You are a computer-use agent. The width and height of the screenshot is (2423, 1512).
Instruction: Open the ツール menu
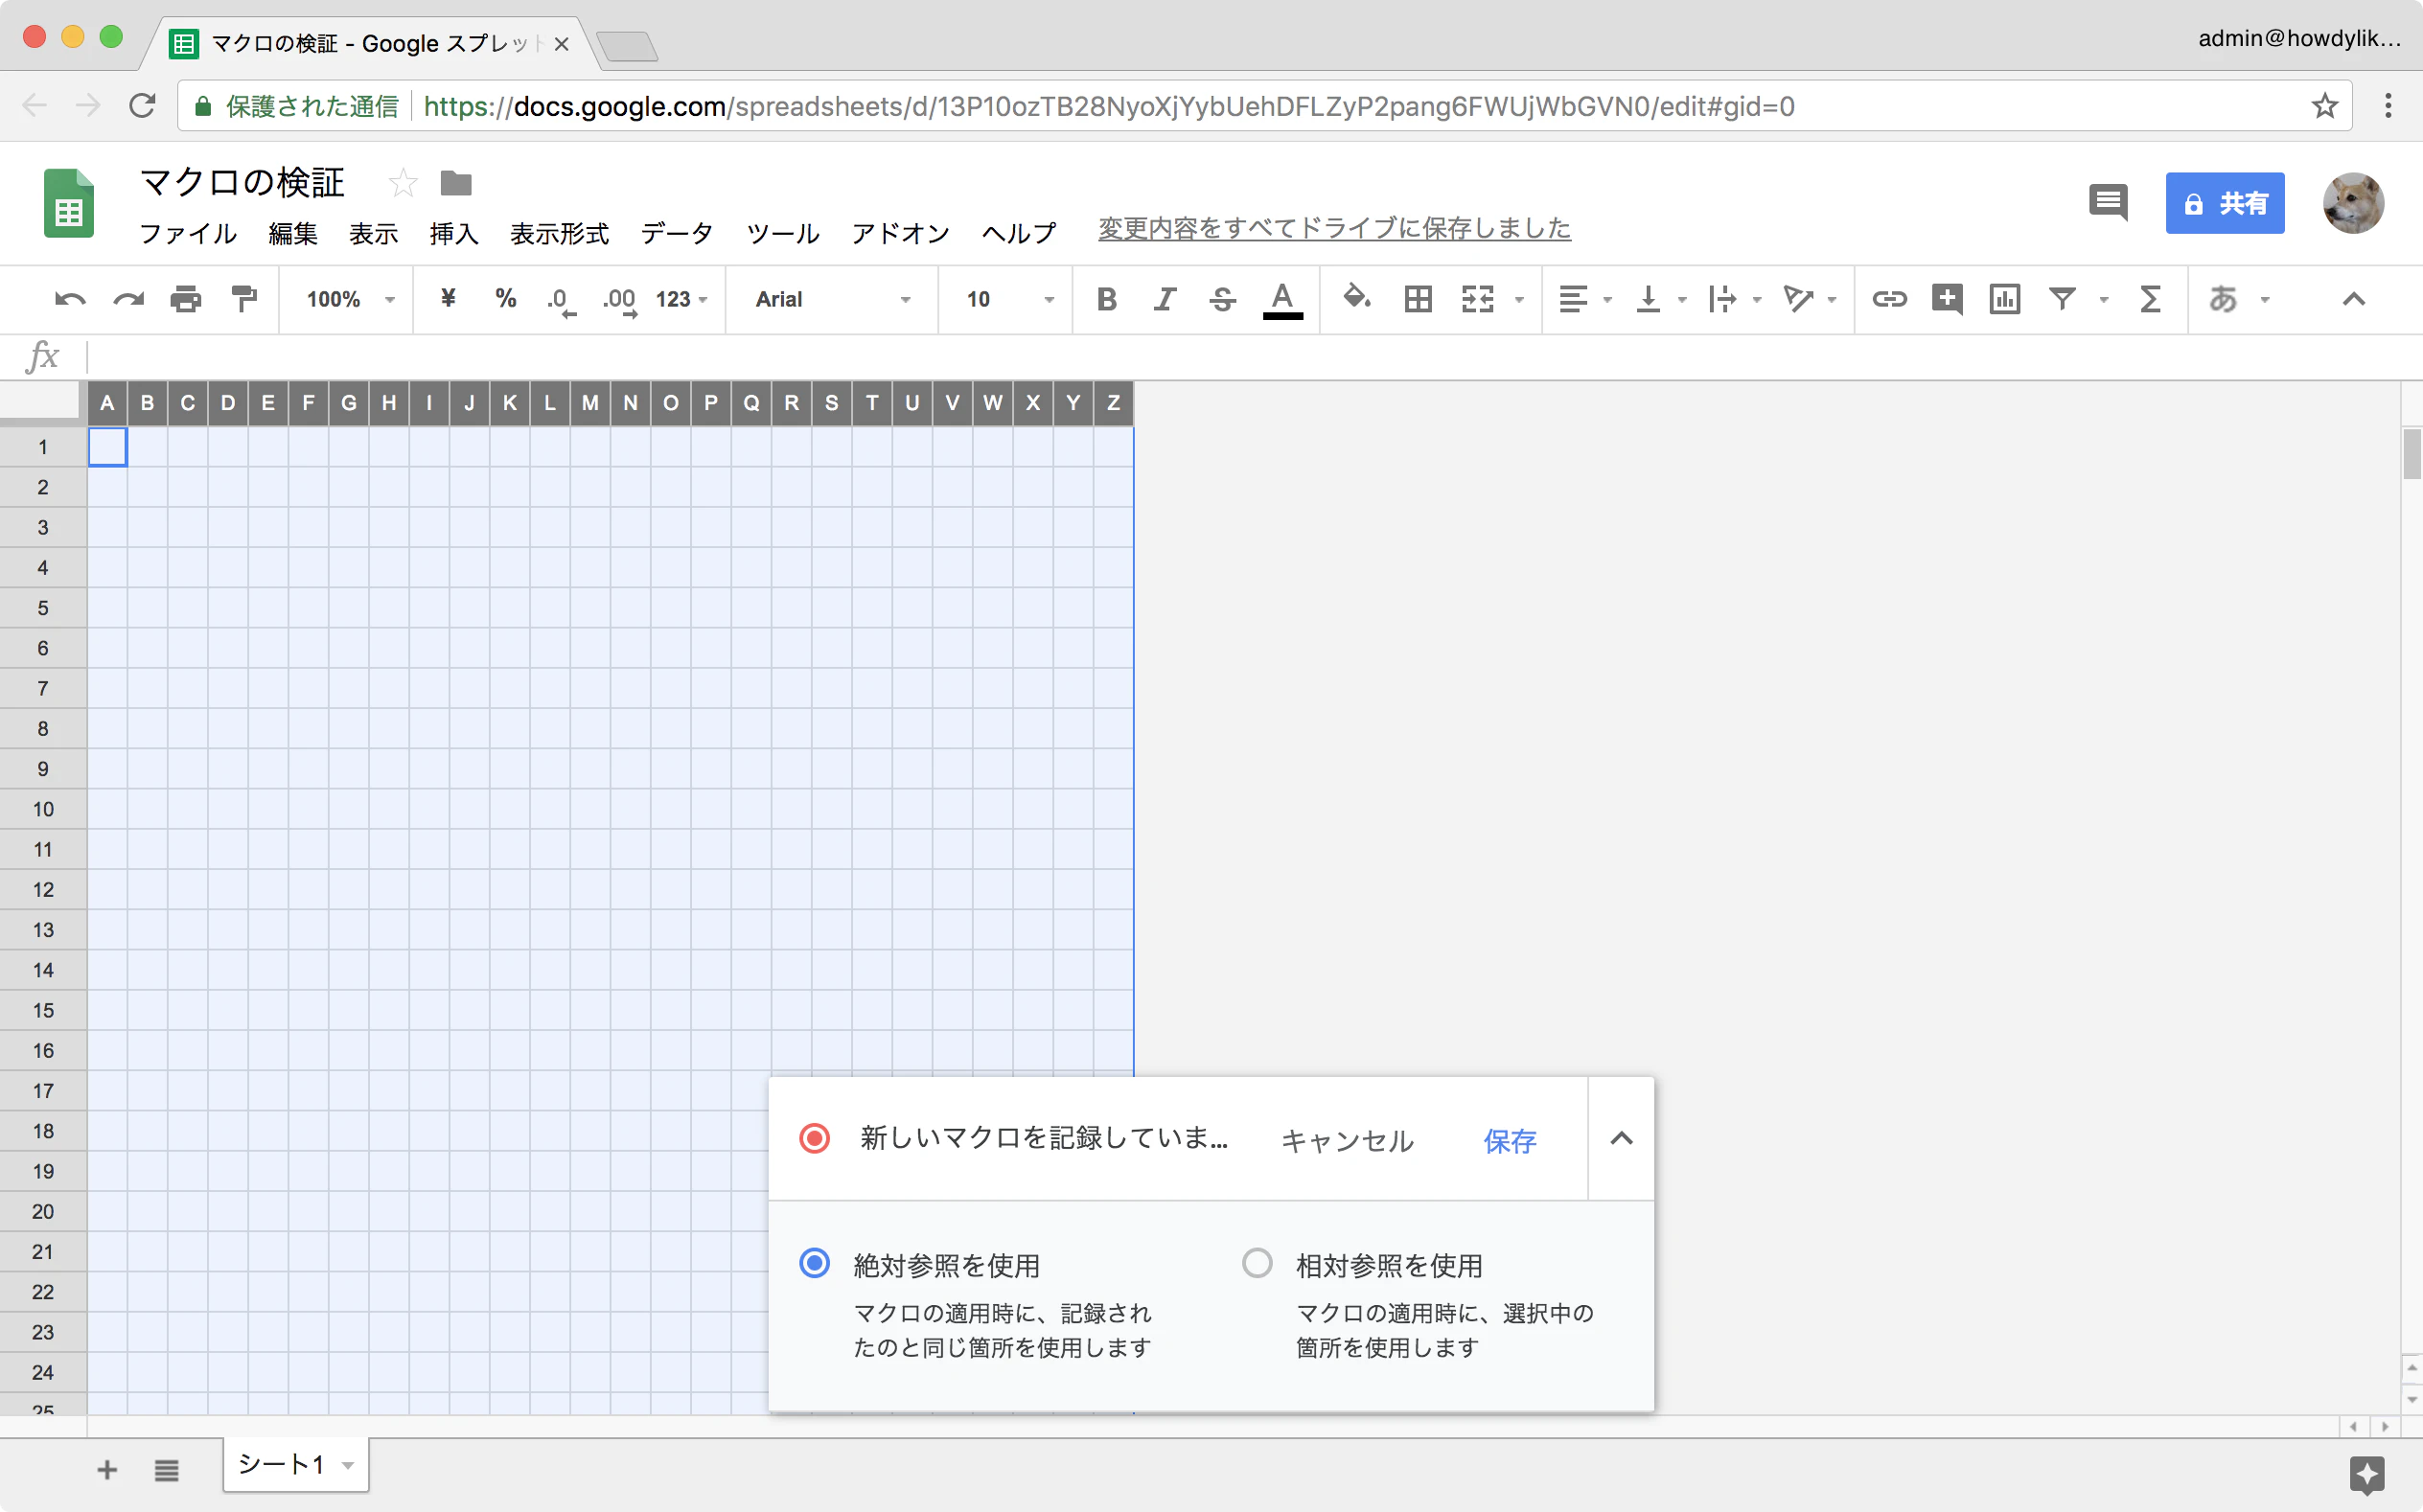(x=782, y=233)
